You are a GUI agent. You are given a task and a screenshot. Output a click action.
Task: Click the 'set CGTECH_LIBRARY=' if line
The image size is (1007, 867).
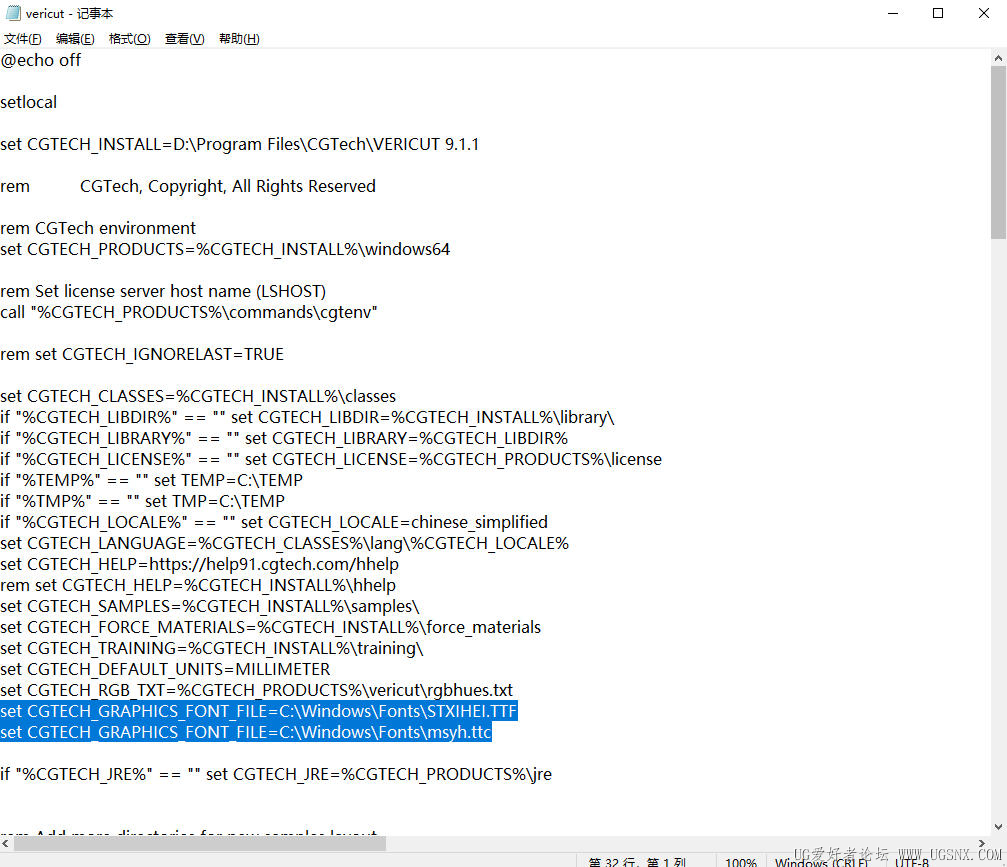[x=285, y=438]
